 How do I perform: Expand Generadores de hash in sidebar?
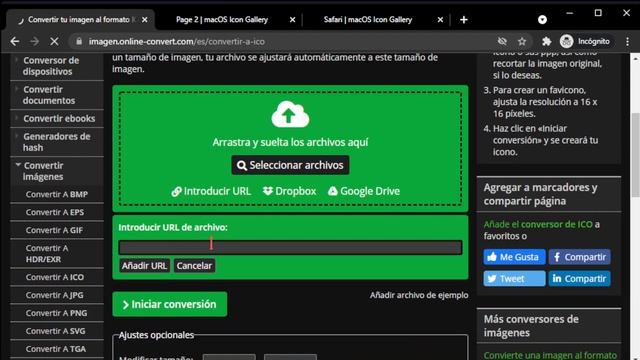tap(57, 142)
